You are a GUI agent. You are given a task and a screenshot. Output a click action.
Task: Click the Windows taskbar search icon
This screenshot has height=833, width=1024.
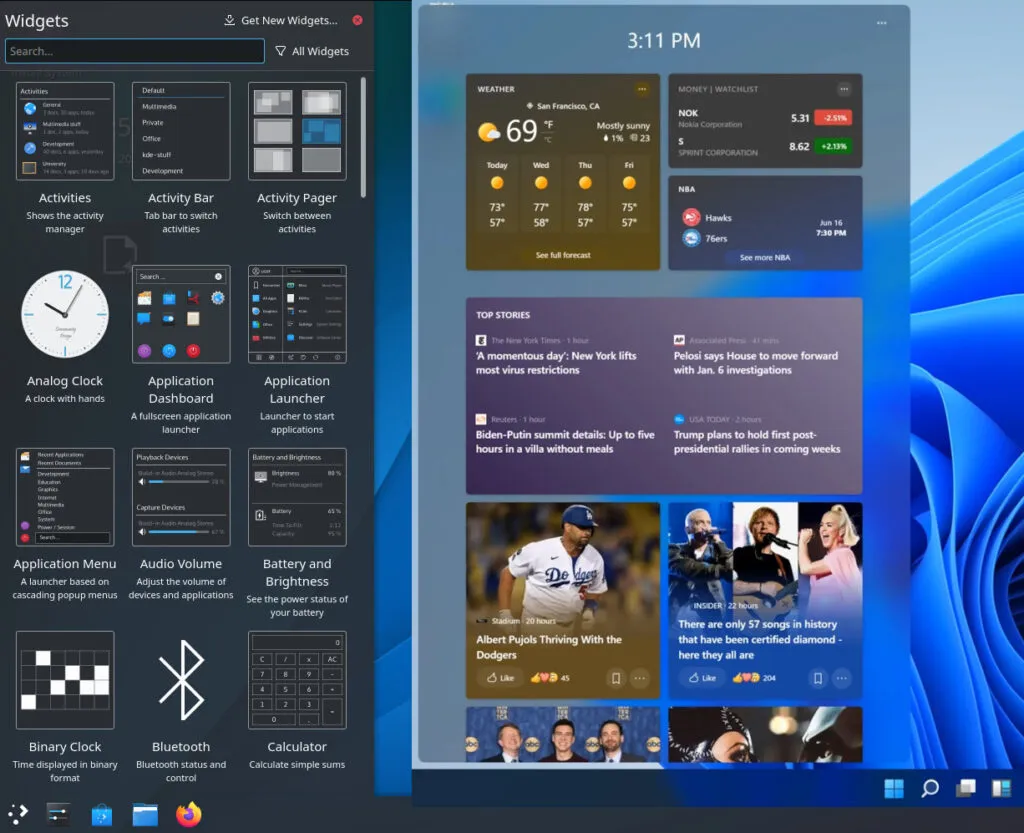click(x=930, y=789)
